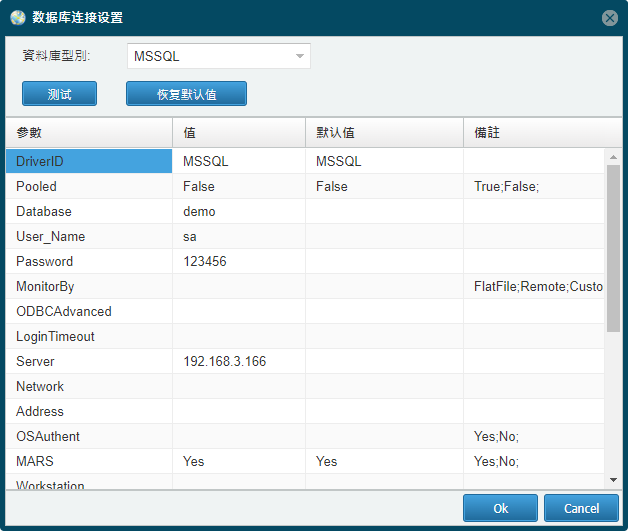This screenshot has height=531, width=628.
Task: Click the vertical scrollbar thumb
Action: pos(613,248)
